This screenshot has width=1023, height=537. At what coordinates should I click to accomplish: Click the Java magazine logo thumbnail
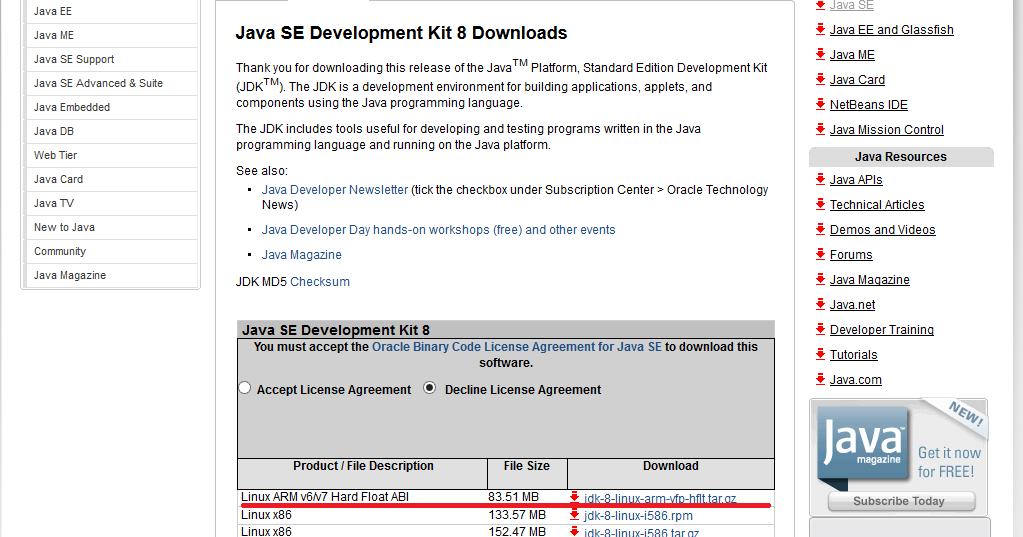864,445
